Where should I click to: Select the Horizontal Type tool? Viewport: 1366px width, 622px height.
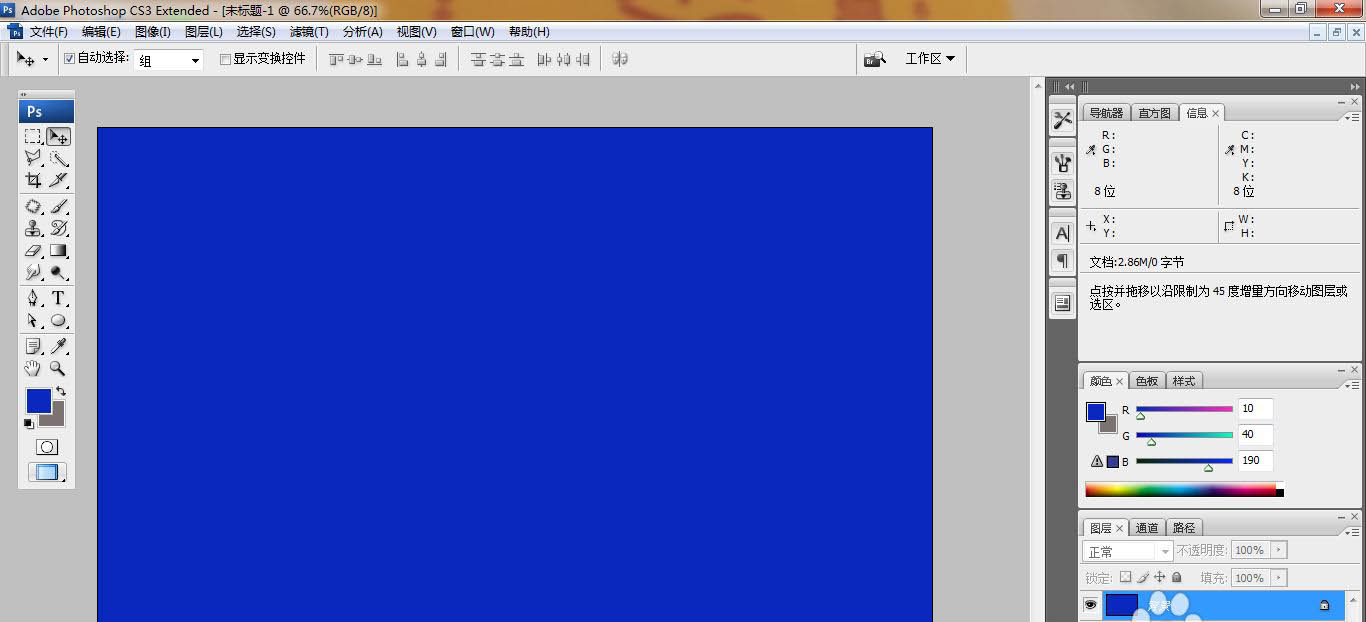point(59,299)
